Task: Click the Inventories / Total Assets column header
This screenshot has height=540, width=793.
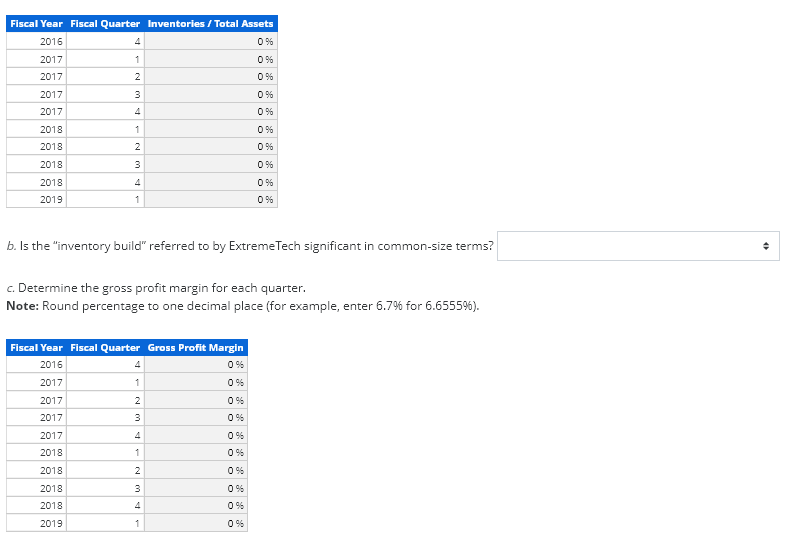Action: coord(210,23)
